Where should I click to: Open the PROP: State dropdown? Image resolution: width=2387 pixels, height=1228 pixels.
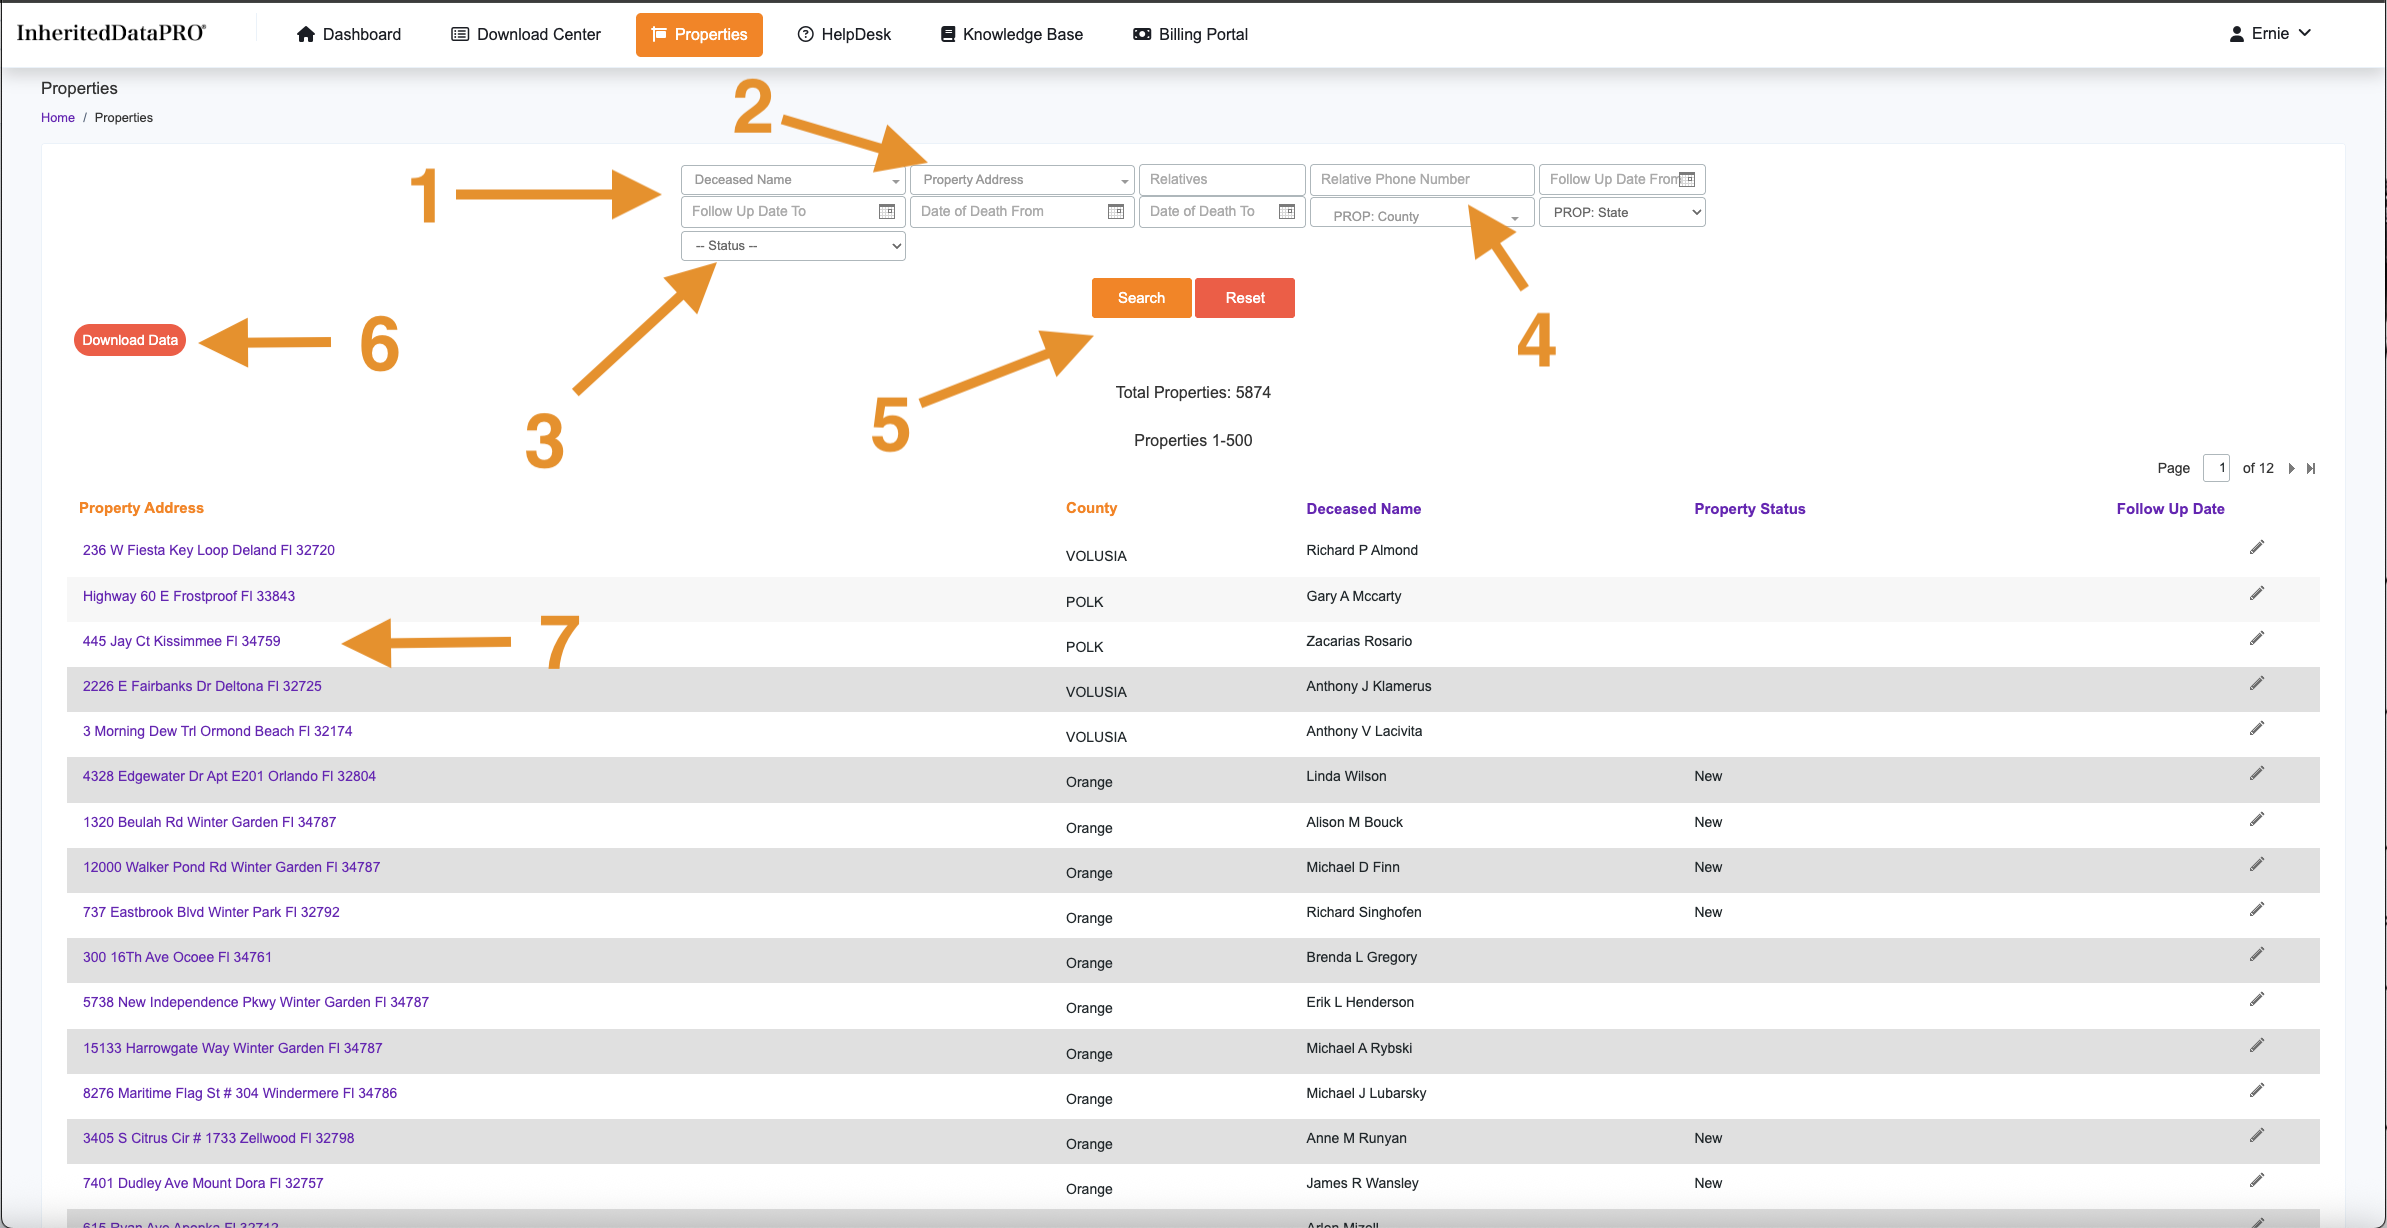pyautogui.click(x=1622, y=212)
